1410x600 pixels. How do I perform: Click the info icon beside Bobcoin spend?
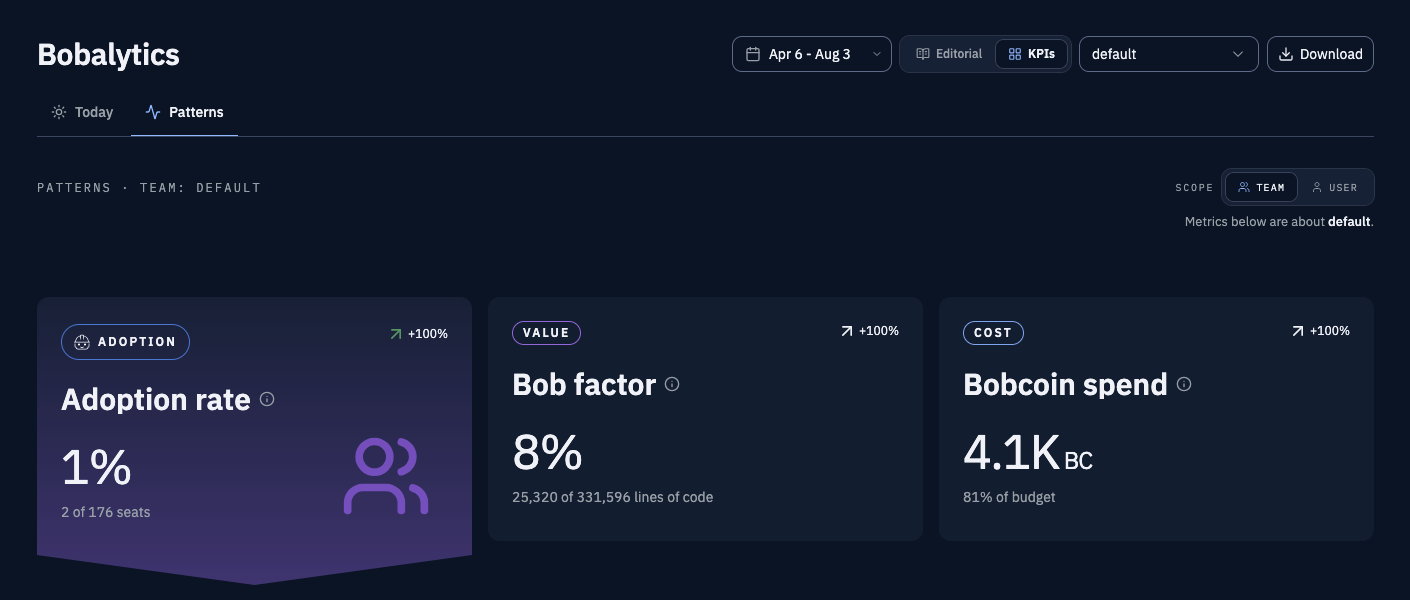(1184, 384)
